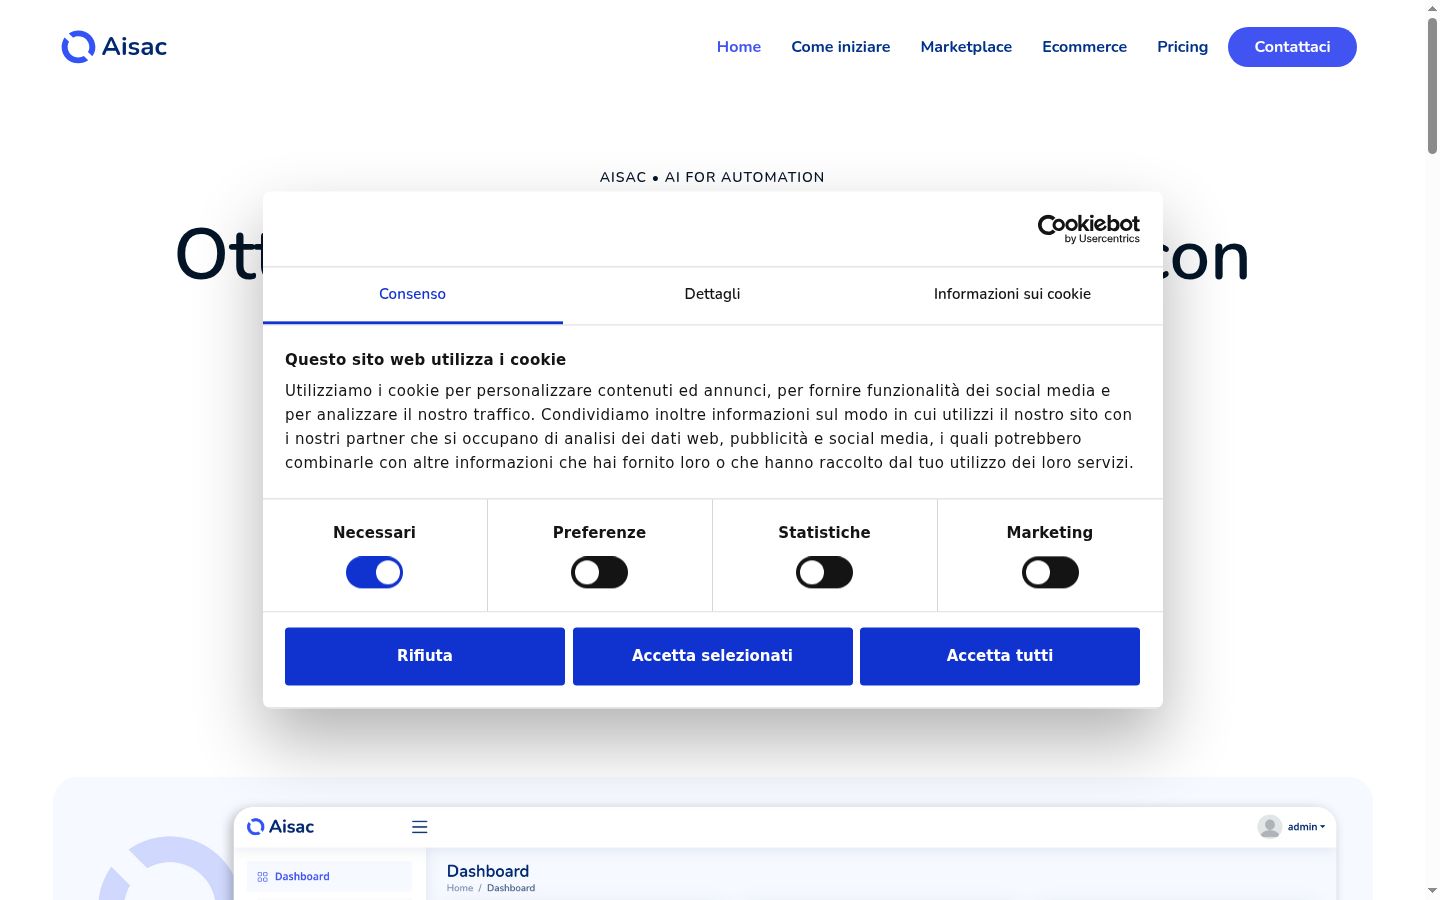Open the admin dropdown in dashboard preview

[1306, 827]
